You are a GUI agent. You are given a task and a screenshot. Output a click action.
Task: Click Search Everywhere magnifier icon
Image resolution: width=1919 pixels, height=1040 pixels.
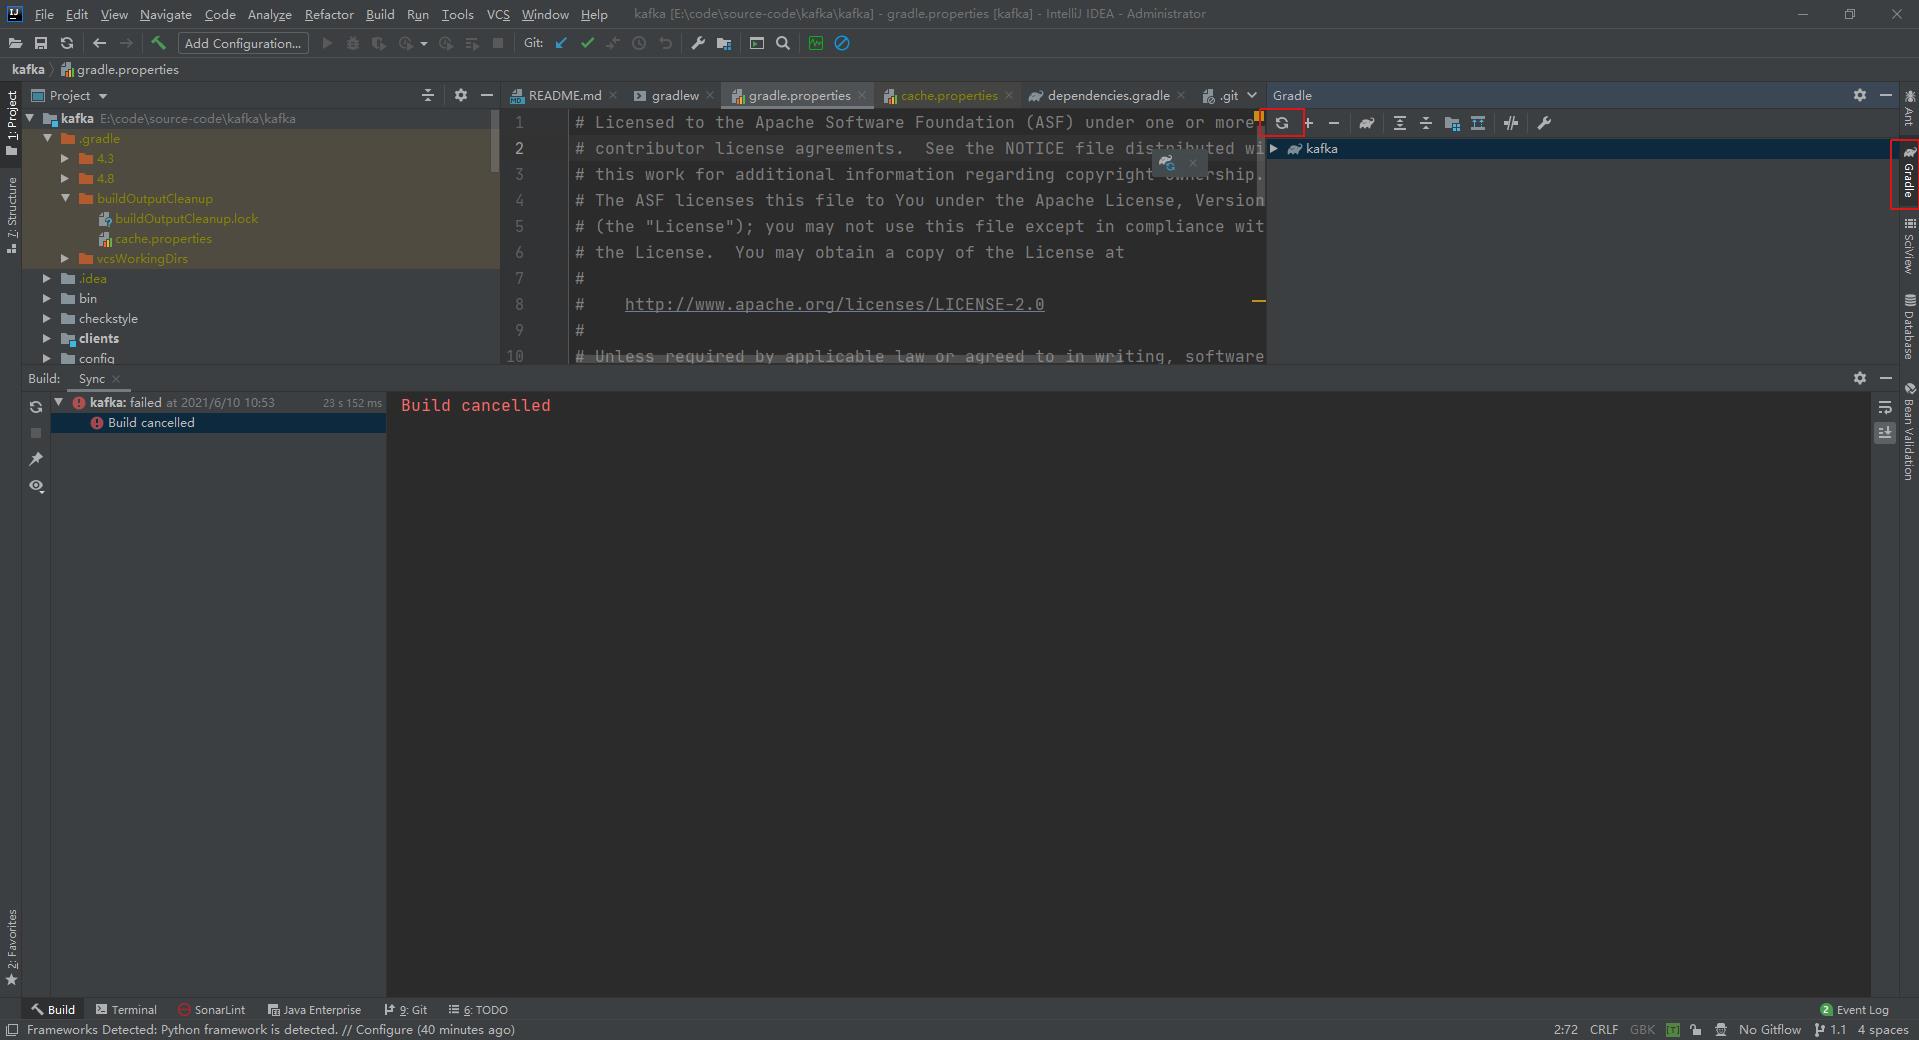783,43
